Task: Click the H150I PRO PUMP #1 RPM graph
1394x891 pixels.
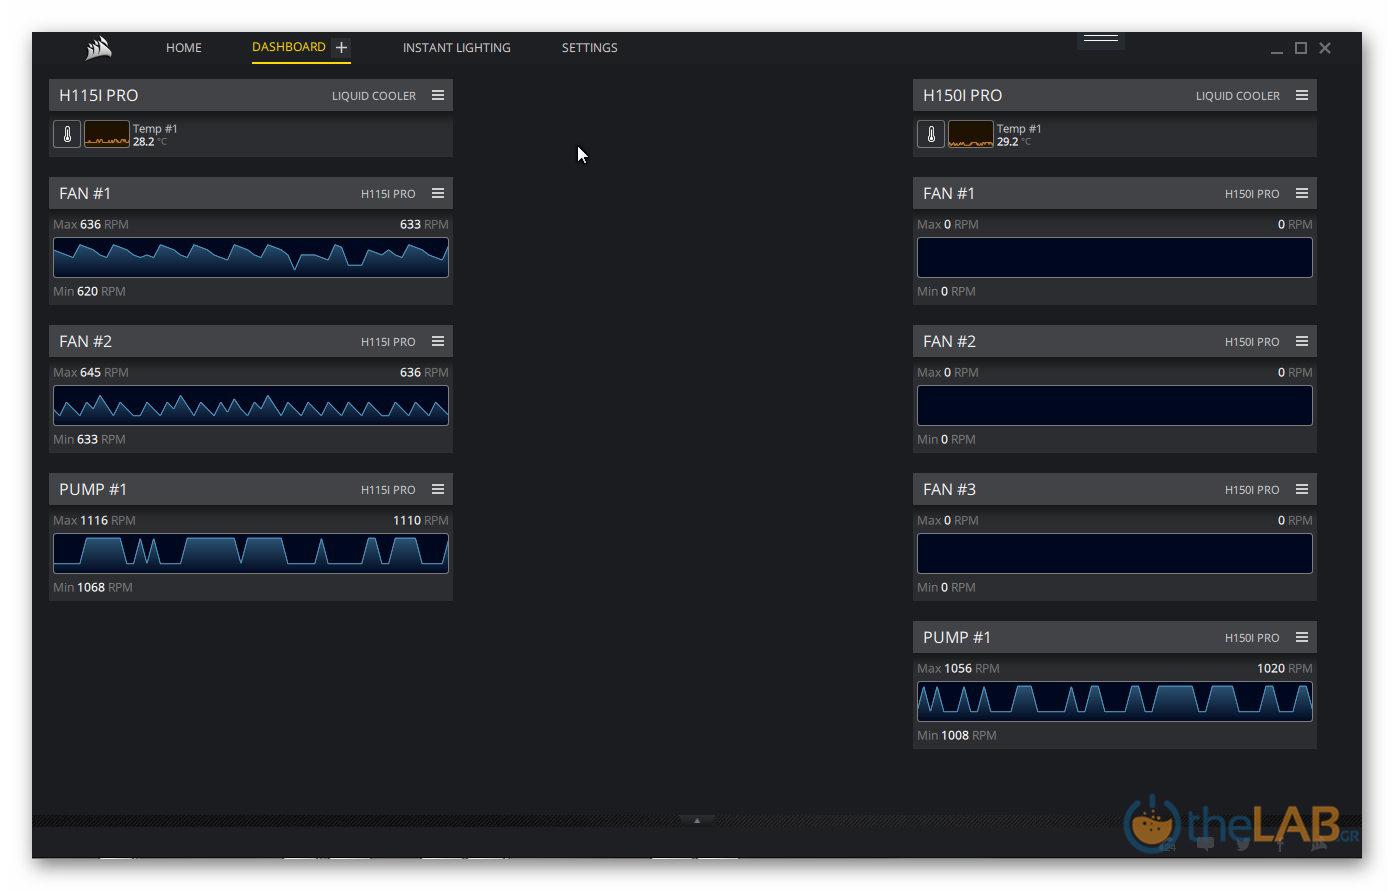Action: [1115, 701]
